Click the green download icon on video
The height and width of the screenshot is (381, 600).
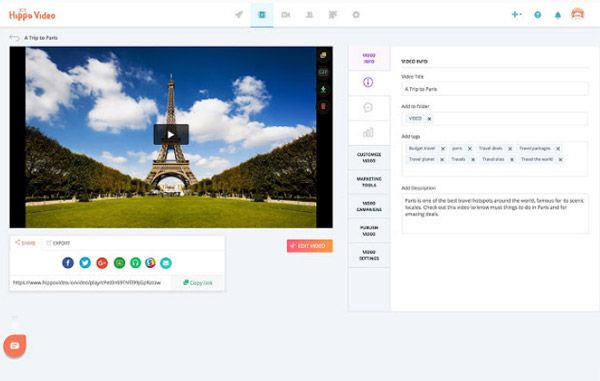(323, 89)
